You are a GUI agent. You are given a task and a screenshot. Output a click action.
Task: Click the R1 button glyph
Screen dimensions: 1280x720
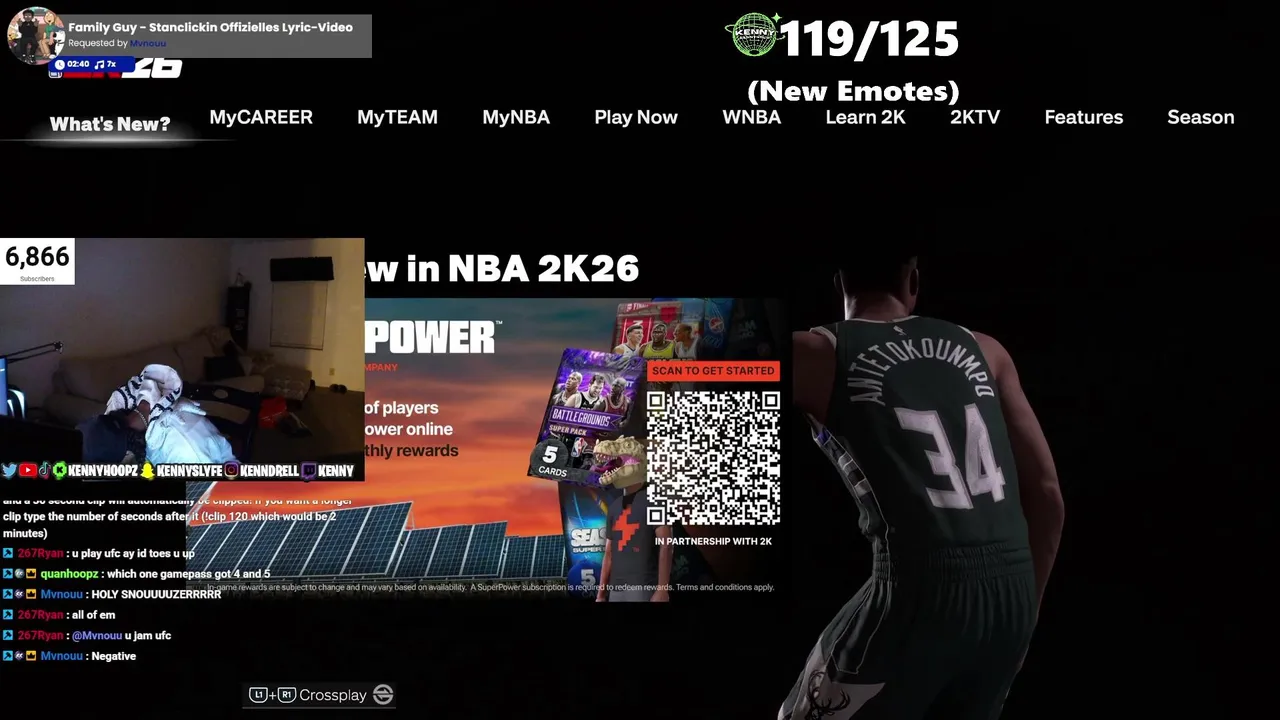click(287, 695)
